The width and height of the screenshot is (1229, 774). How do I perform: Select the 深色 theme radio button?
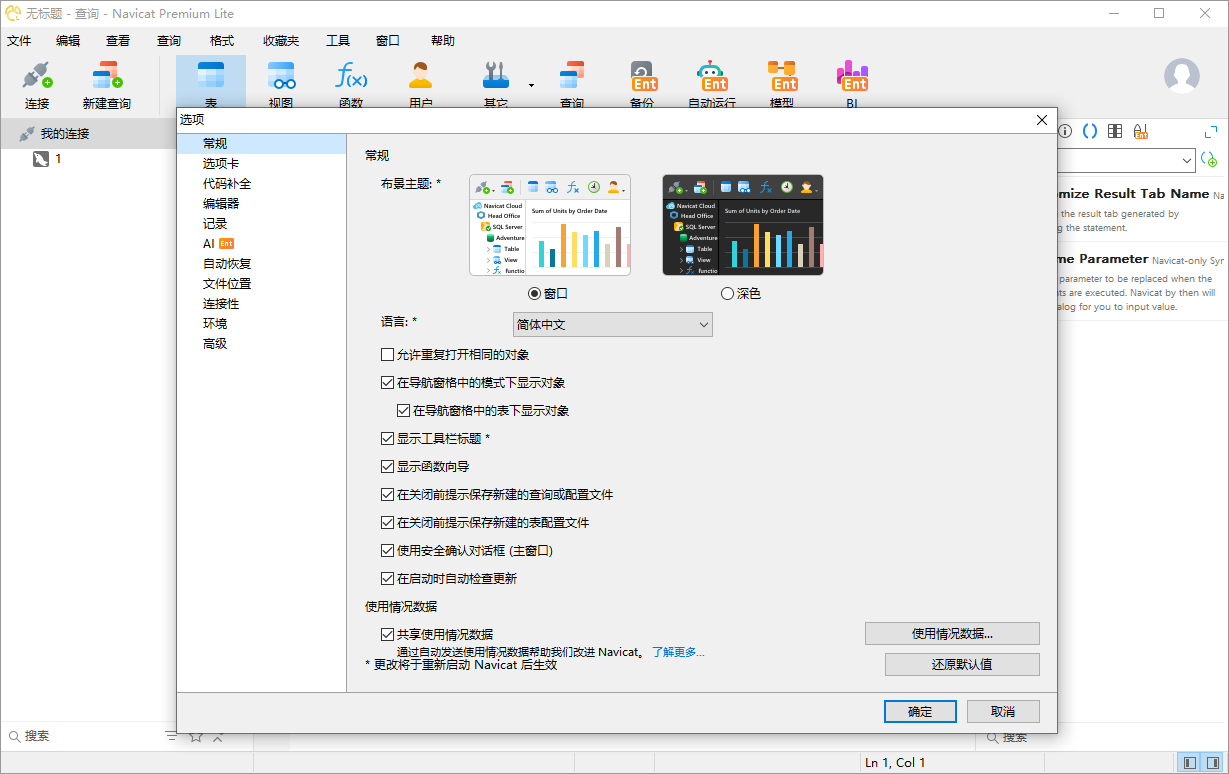(729, 292)
